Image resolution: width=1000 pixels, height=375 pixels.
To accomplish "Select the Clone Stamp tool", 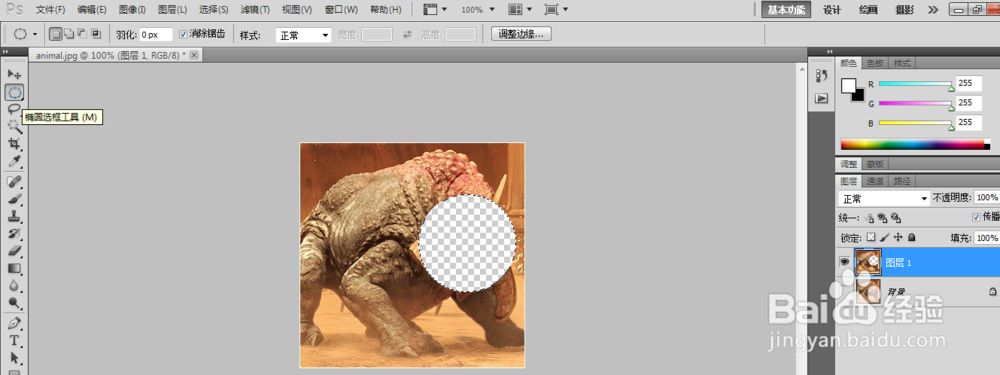I will (x=14, y=216).
